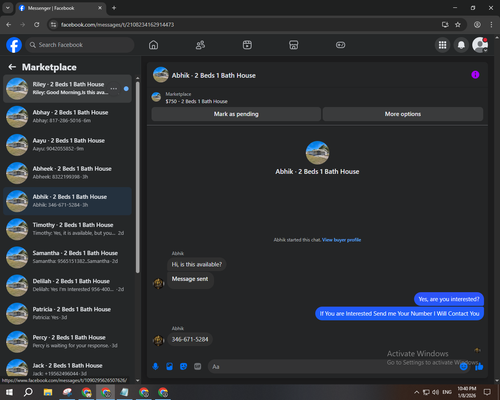
Task: Open the Percy conversation
Action: pyautogui.click(x=67, y=342)
